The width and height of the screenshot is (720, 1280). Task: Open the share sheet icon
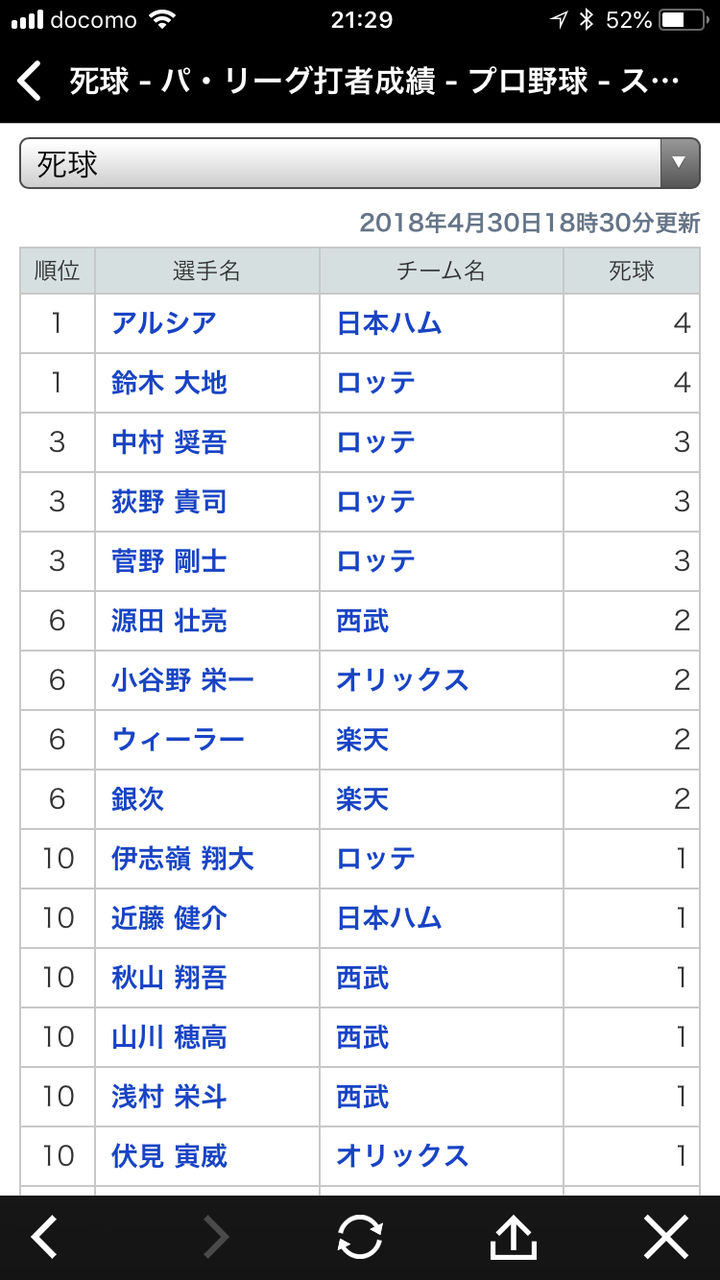pos(514,1238)
